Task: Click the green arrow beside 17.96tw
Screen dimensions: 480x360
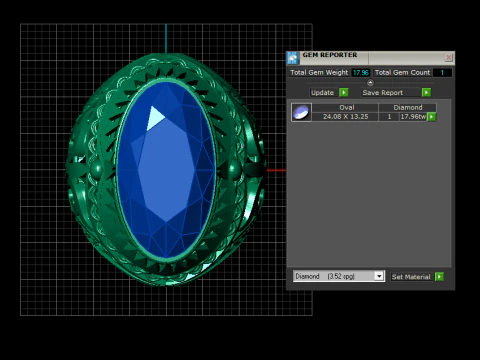Action: coord(432,117)
